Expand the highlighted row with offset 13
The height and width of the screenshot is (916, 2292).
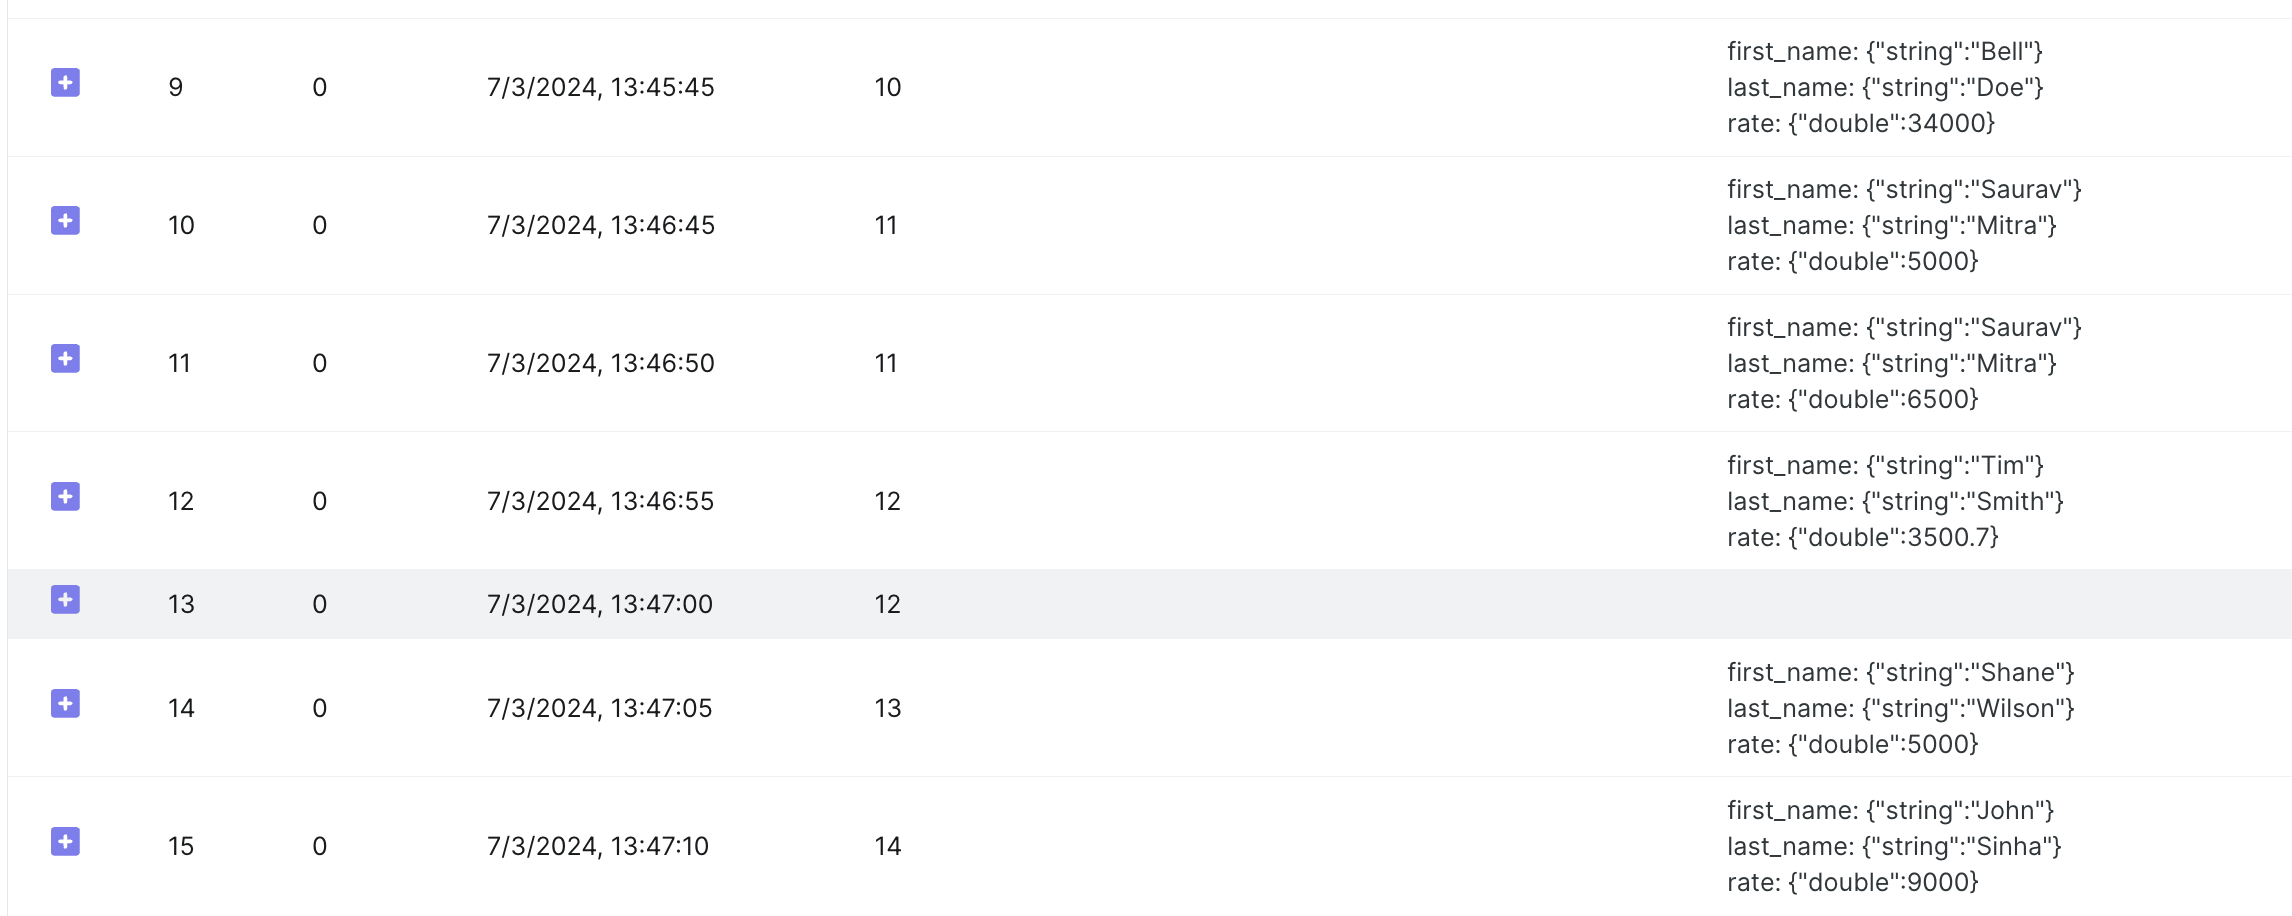point(65,600)
